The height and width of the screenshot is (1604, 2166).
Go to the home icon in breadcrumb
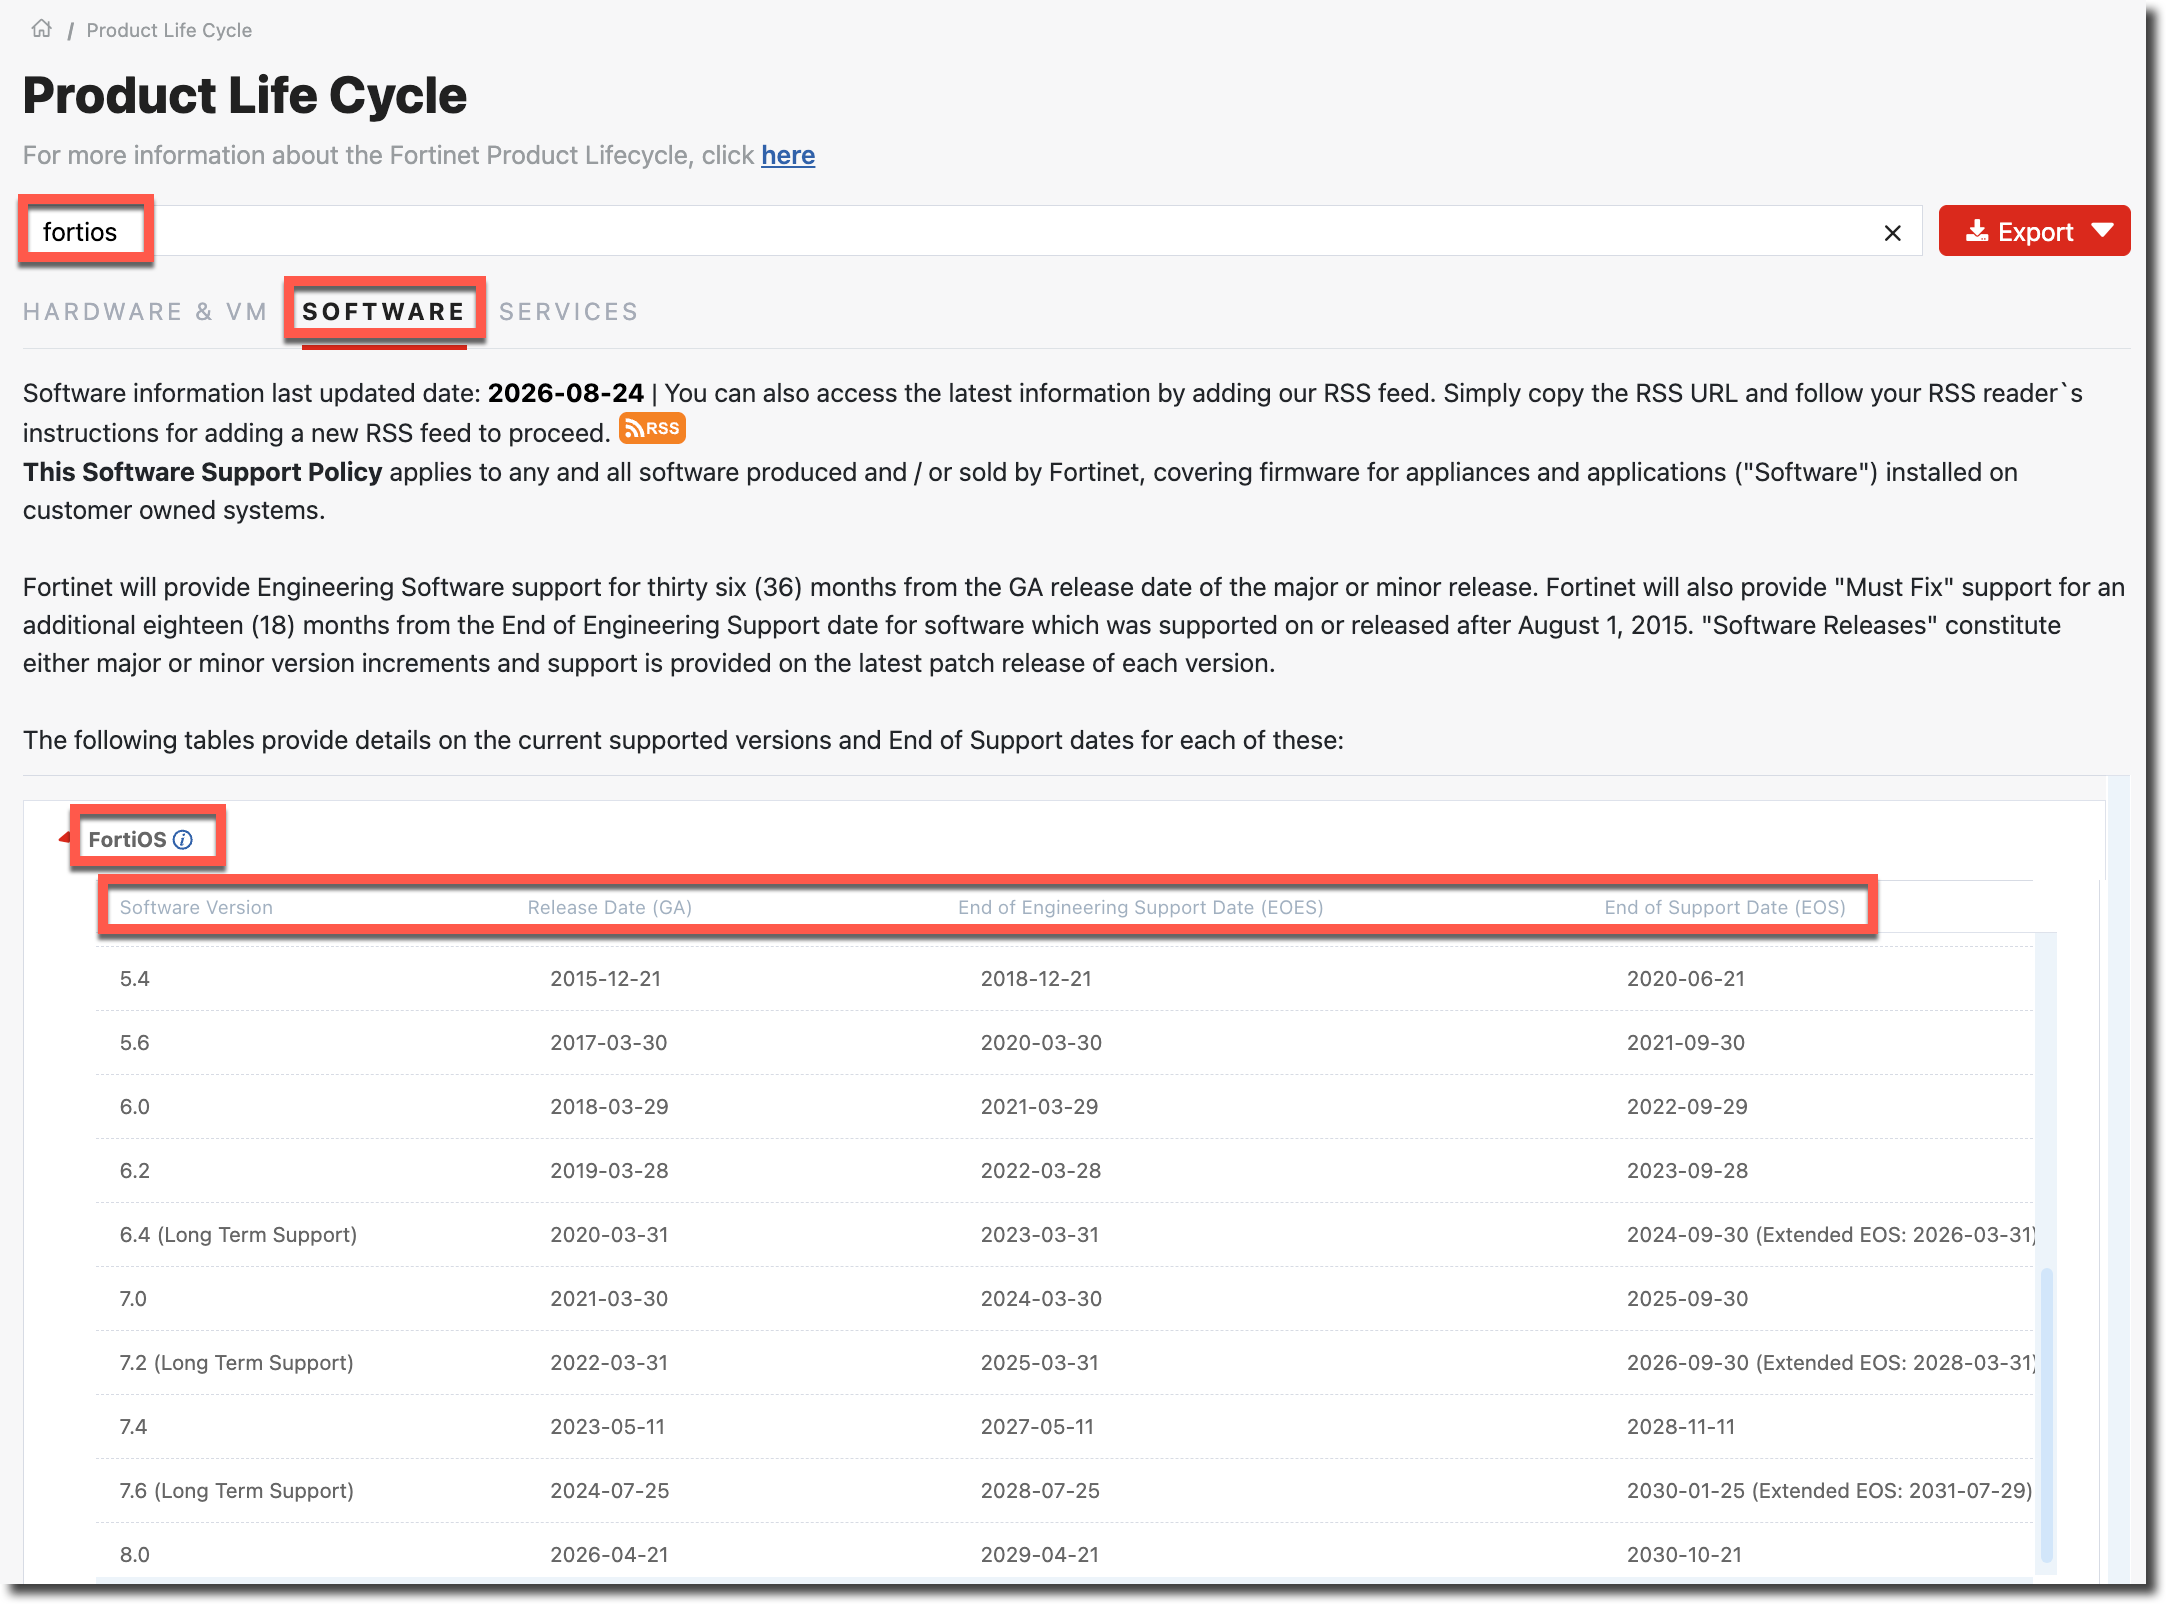pyautogui.click(x=41, y=29)
